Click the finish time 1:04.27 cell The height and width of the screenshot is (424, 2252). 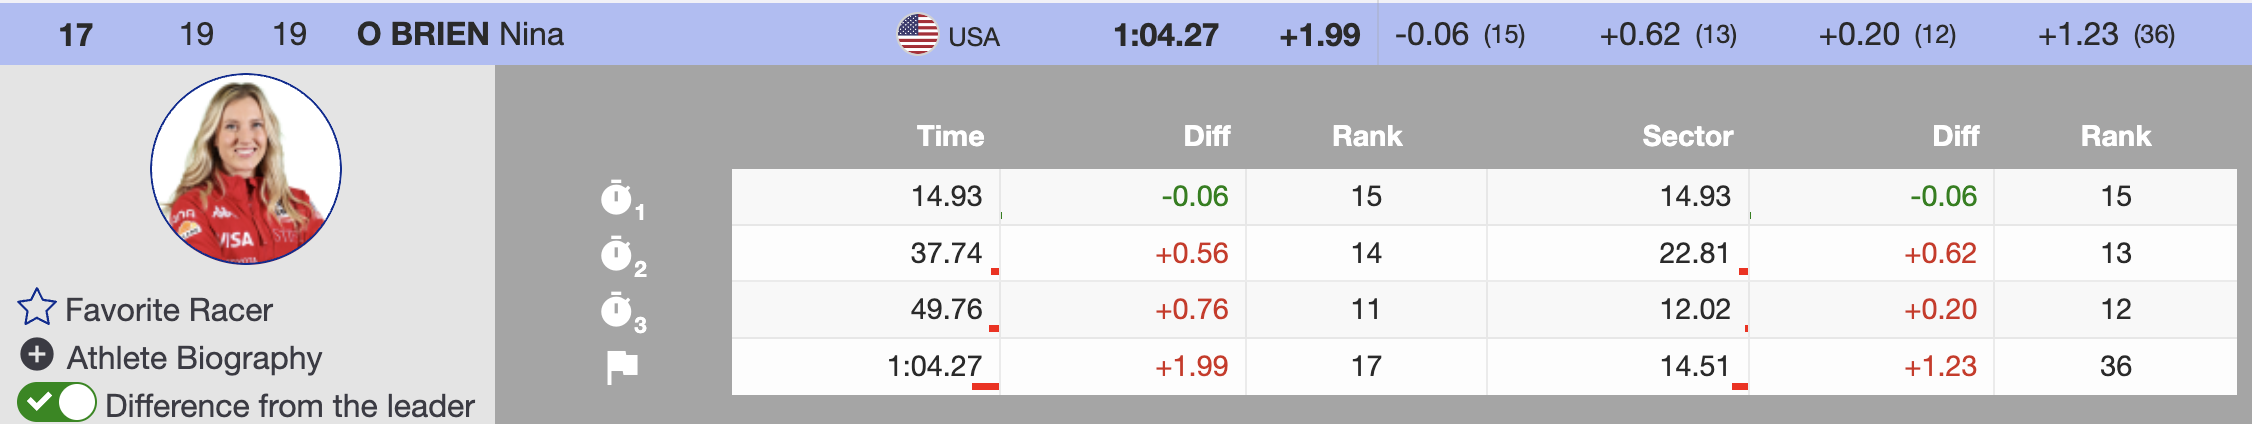934,366
